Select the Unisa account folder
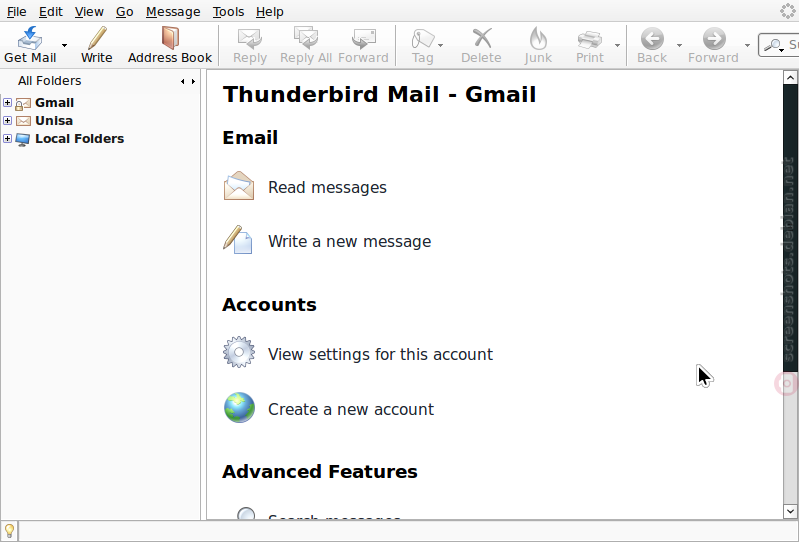Viewport: 799px width, 542px height. (x=54, y=121)
